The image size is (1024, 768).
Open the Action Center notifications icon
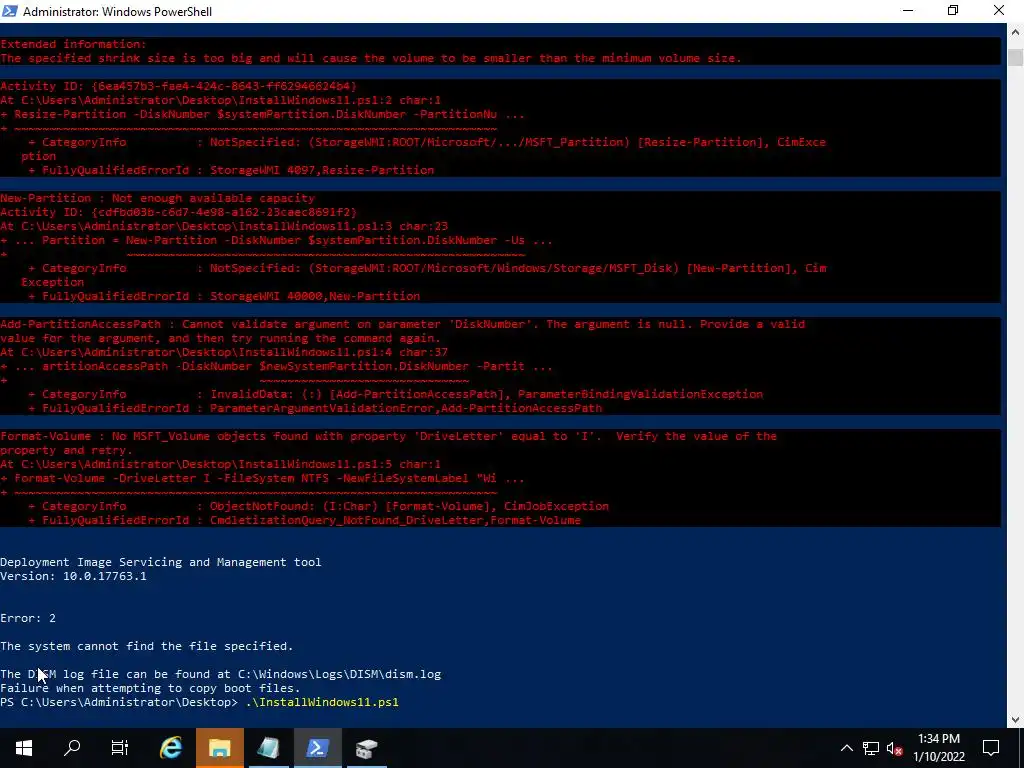click(x=991, y=748)
